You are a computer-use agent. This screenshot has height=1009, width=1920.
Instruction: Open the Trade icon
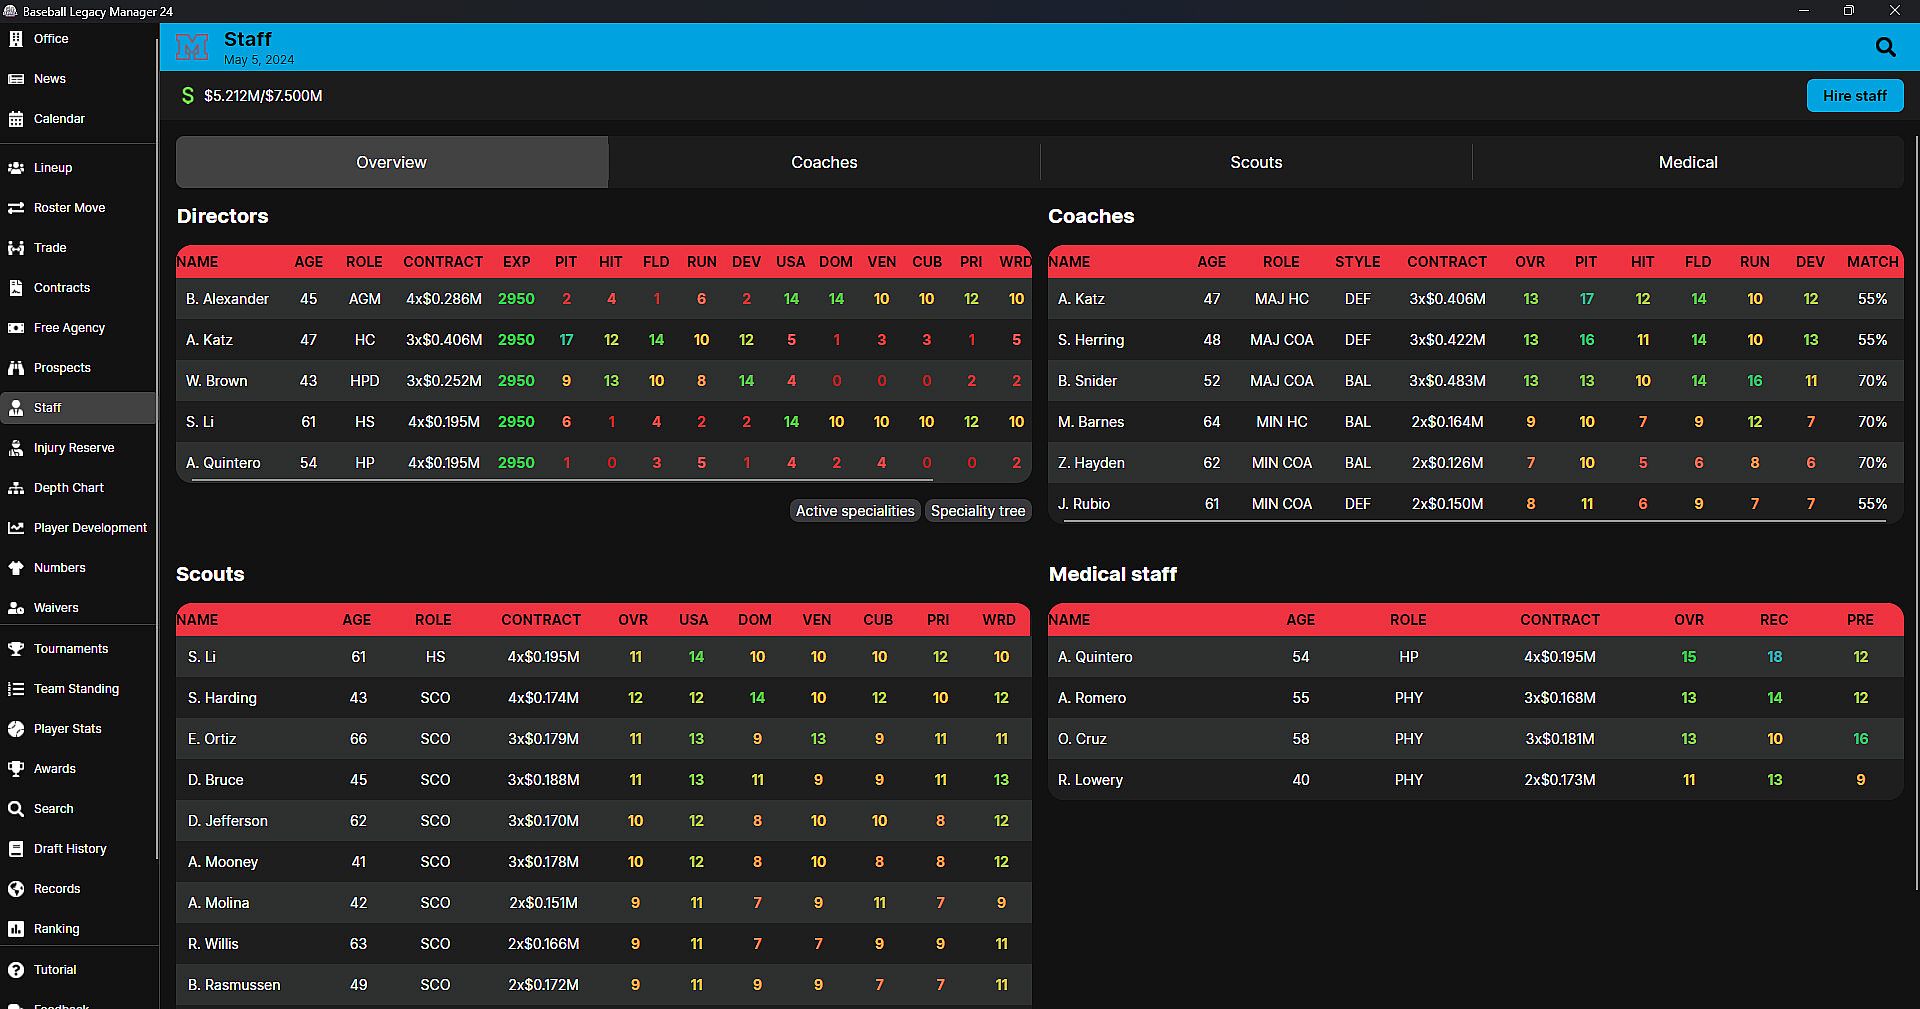coord(16,248)
